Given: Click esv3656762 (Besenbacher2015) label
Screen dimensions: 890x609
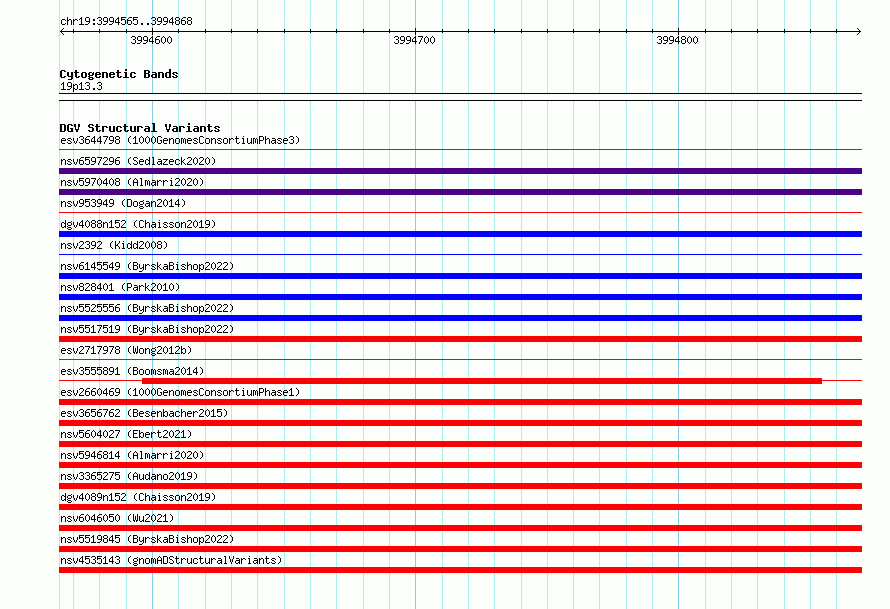Looking at the screenshot, I should 144,413.
